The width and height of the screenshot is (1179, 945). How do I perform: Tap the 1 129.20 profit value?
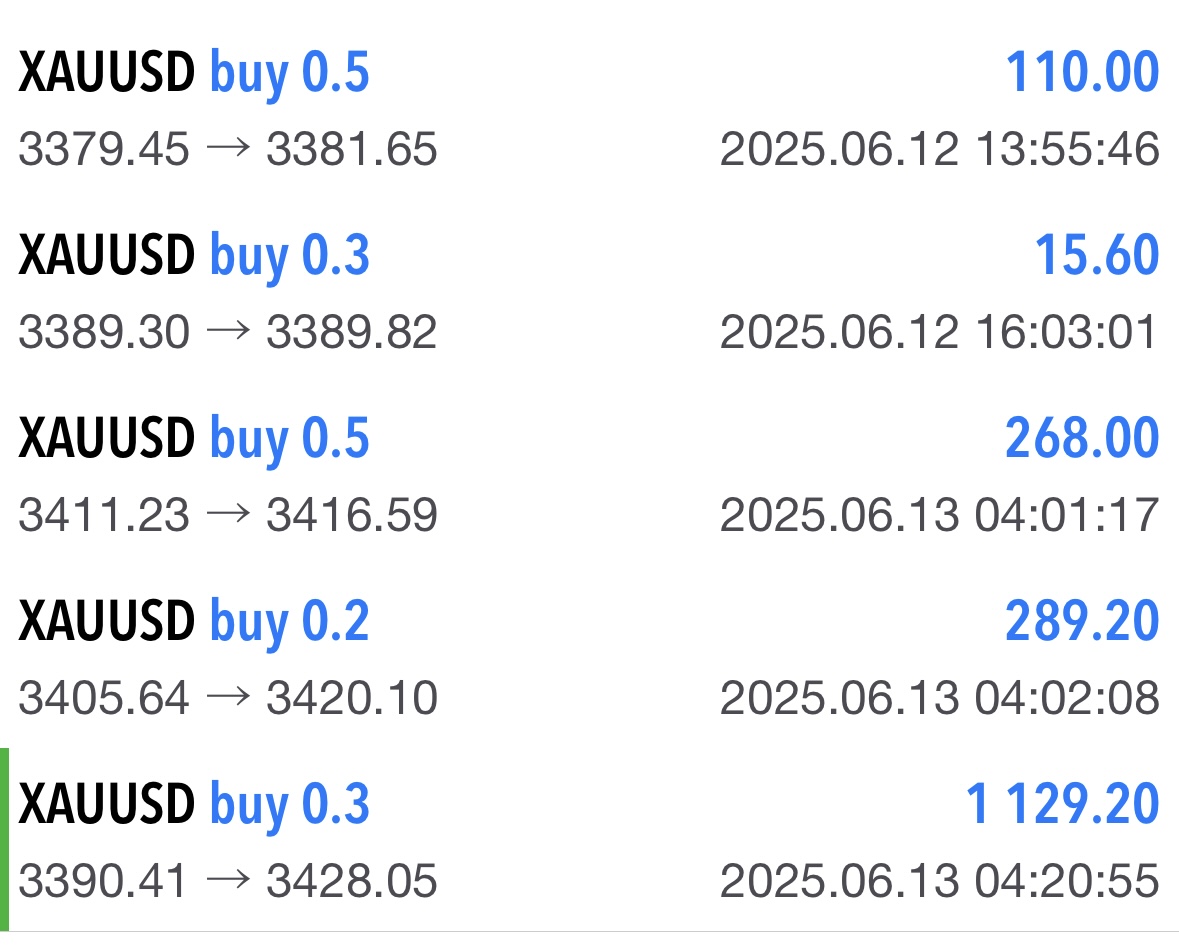[1062, 805]
